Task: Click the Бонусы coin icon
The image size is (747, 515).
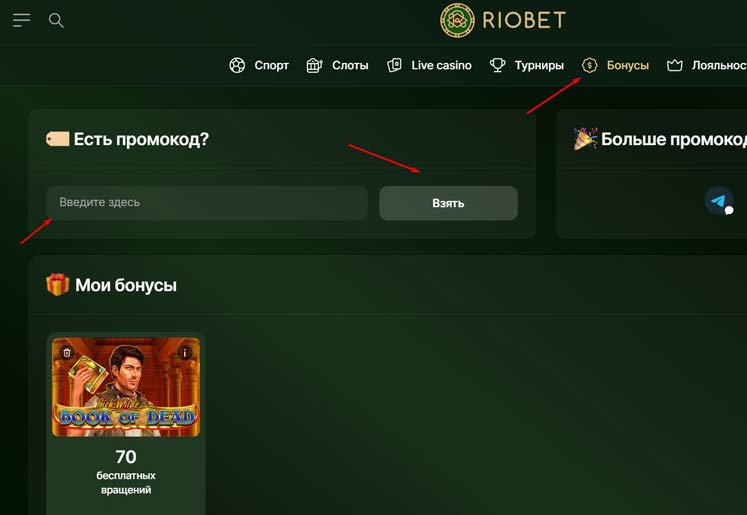Action: coord(589,65)
